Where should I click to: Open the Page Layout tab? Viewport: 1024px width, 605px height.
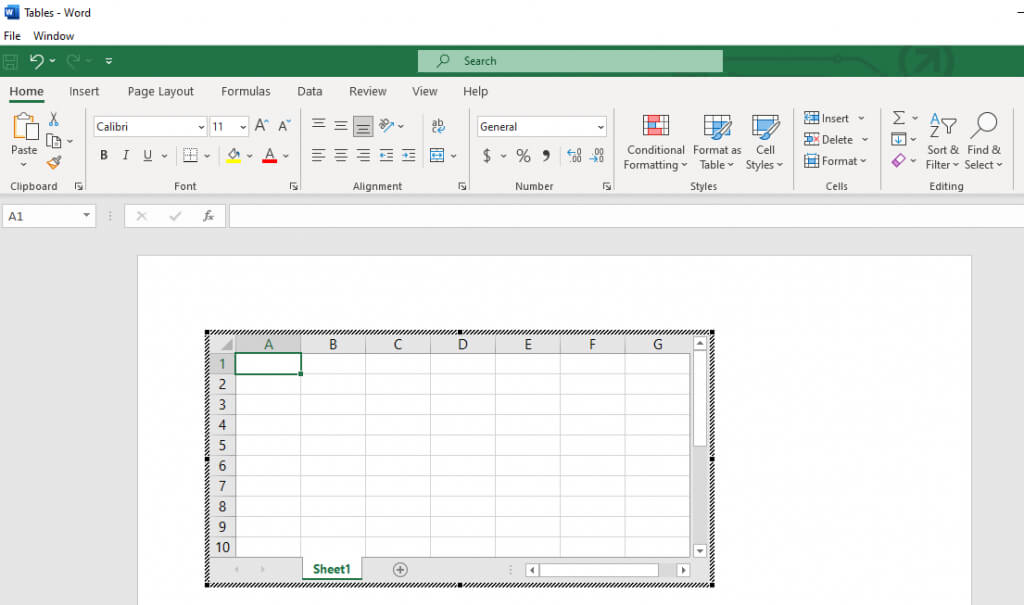coord(161,91)
